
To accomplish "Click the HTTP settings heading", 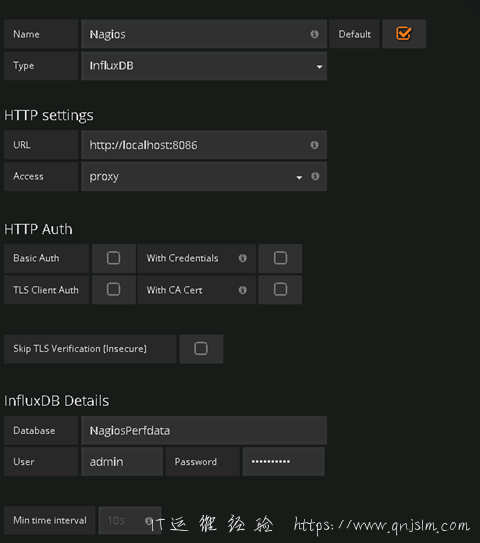I will [48, 115].
